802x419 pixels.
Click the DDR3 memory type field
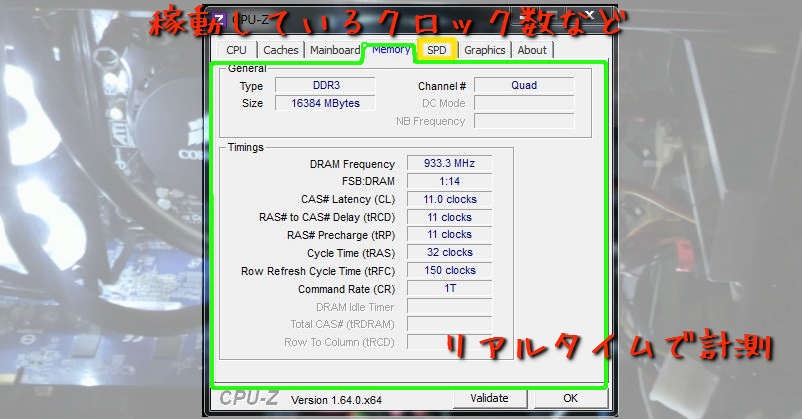(x=325, y=85)
